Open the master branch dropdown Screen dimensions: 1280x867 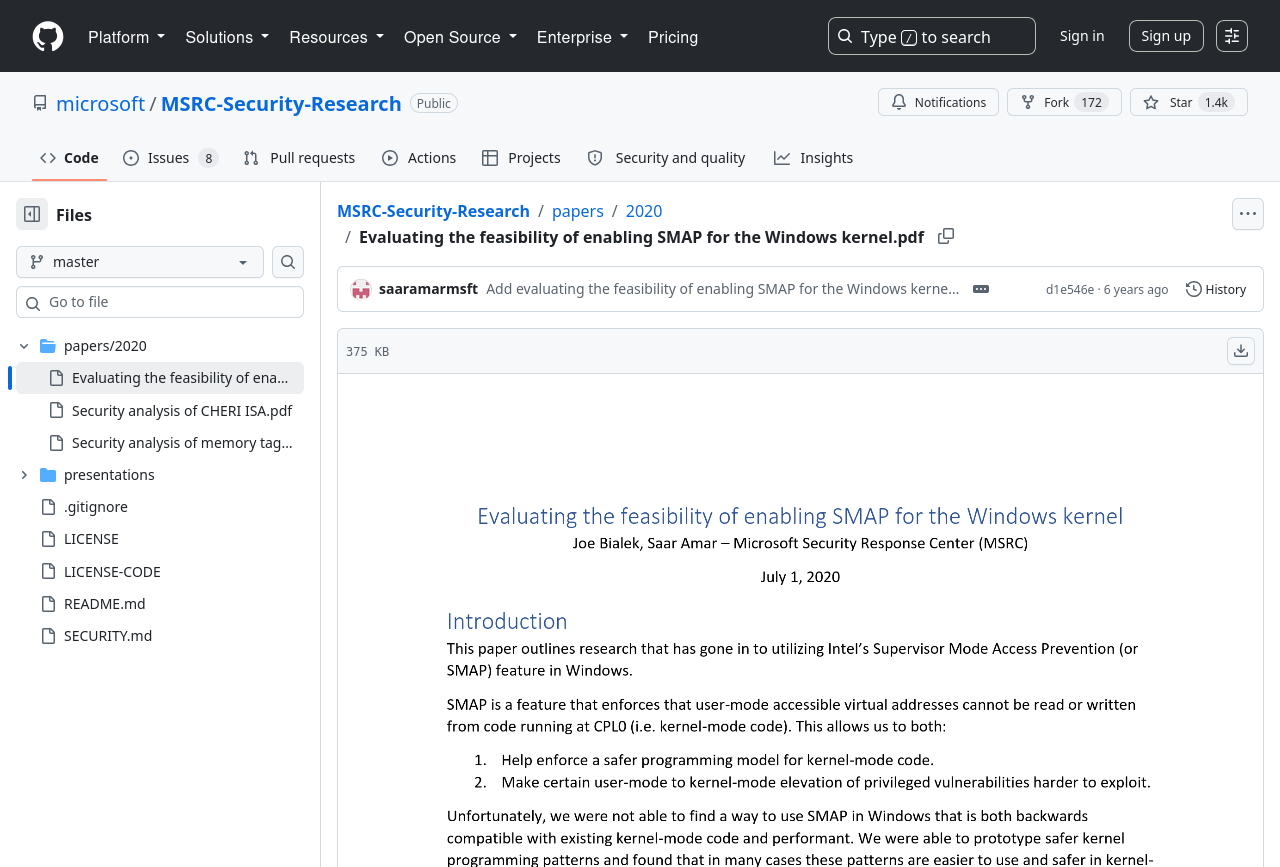[x=140, y=262]
